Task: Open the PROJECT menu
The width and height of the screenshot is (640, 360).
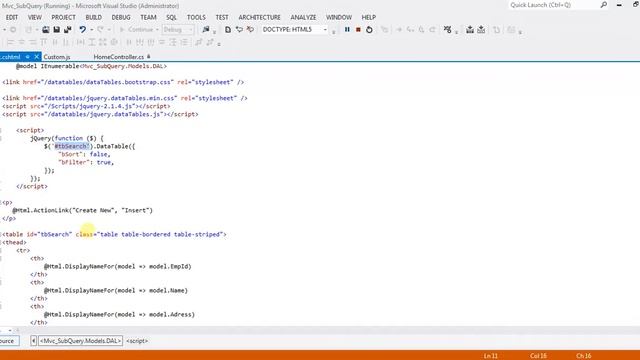Action: (x=63, y=17)
